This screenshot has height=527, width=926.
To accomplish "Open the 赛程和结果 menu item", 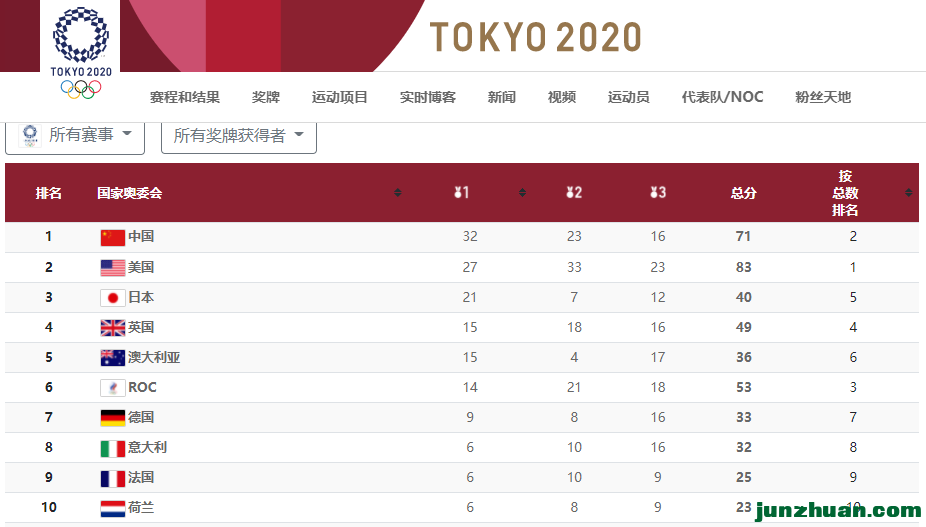I will tap(185, 97).
